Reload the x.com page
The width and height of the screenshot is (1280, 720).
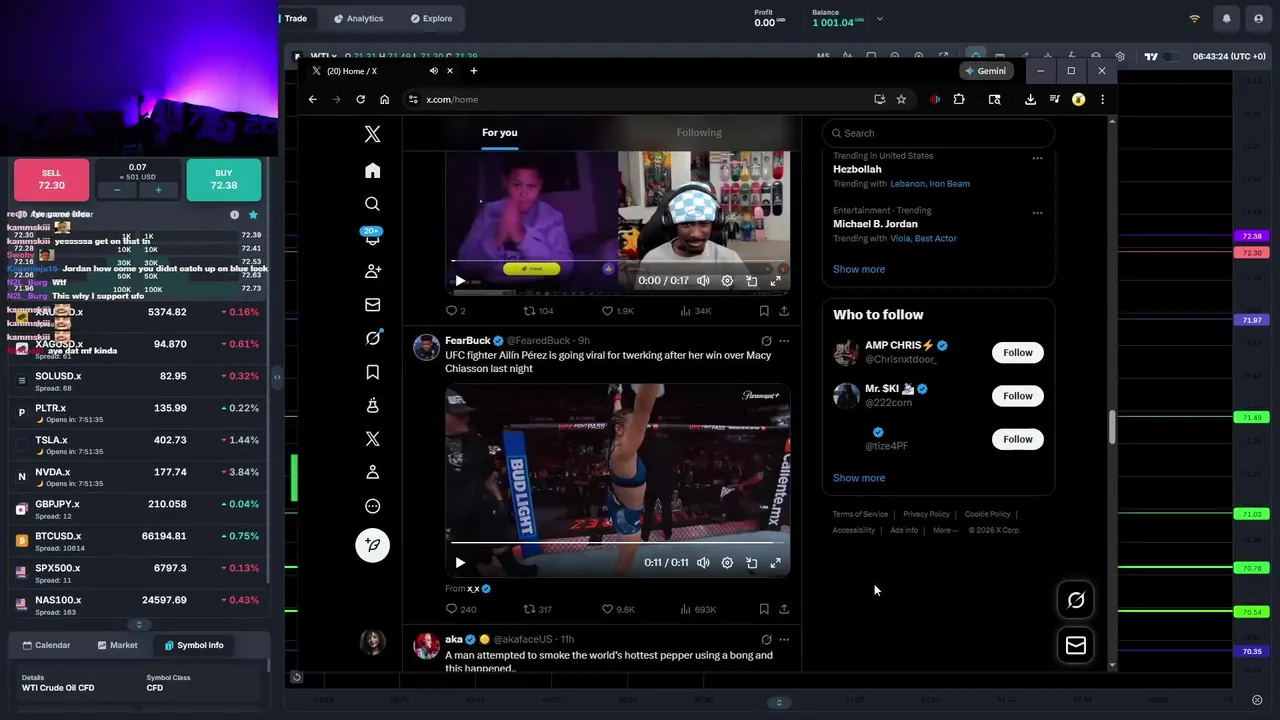click(360, 99)
